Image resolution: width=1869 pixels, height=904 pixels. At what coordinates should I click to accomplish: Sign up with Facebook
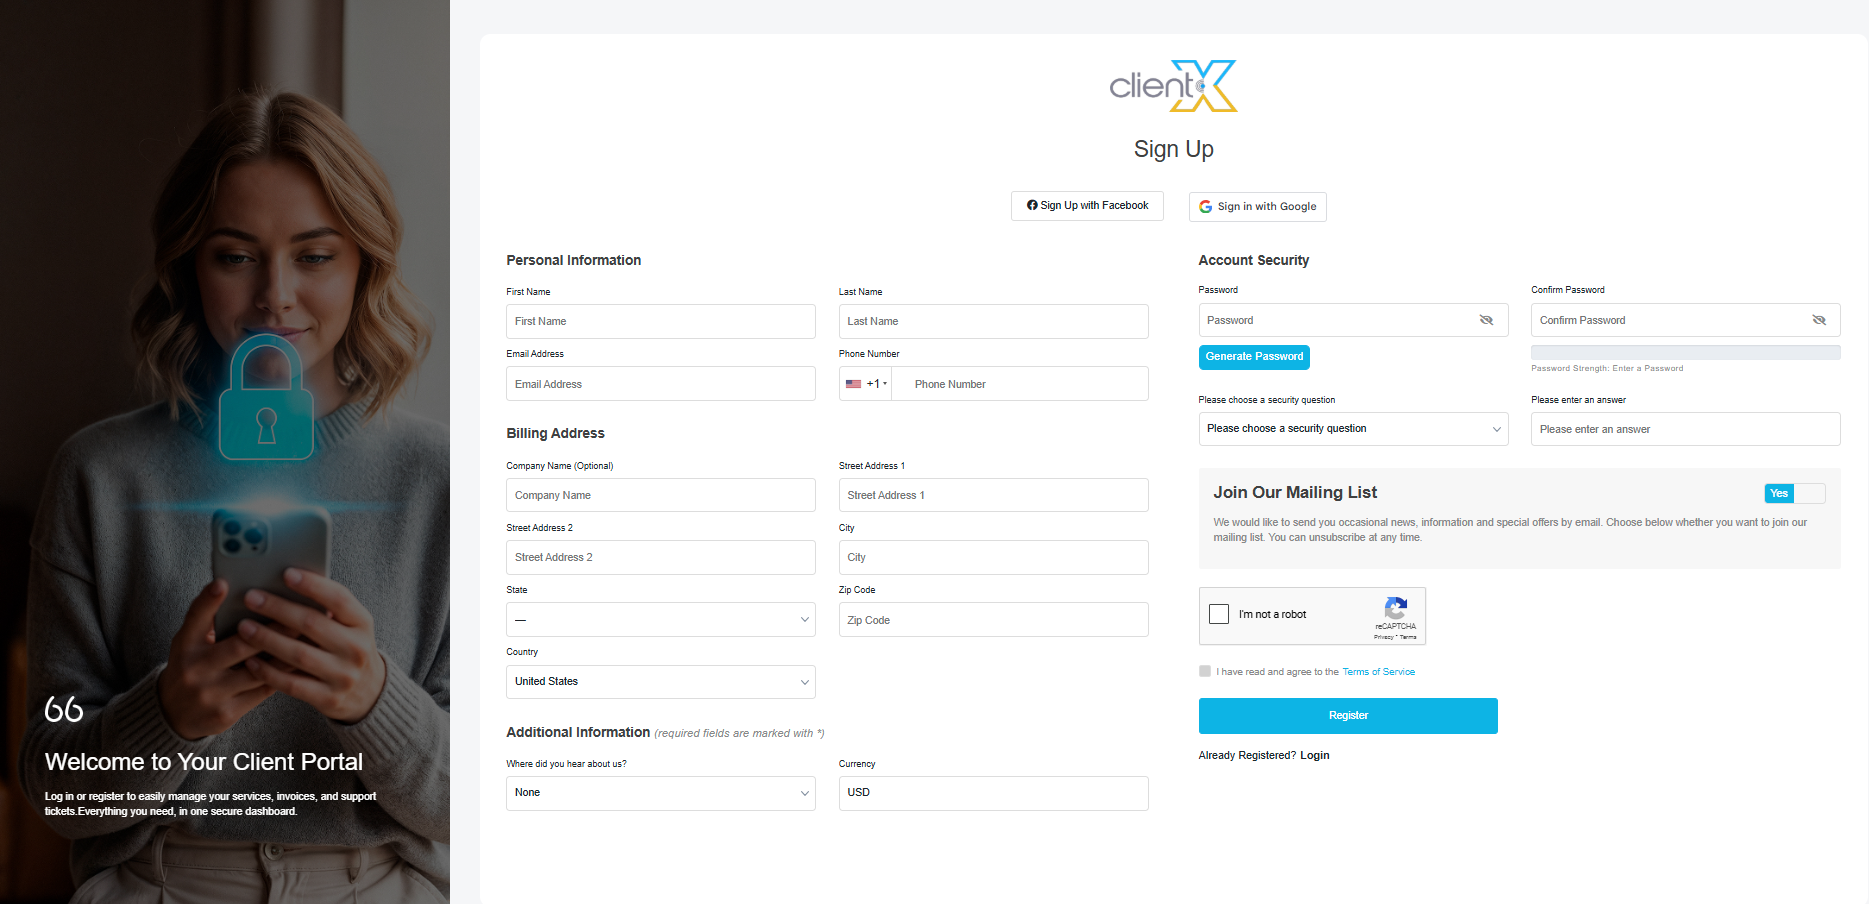(1087, 206)
